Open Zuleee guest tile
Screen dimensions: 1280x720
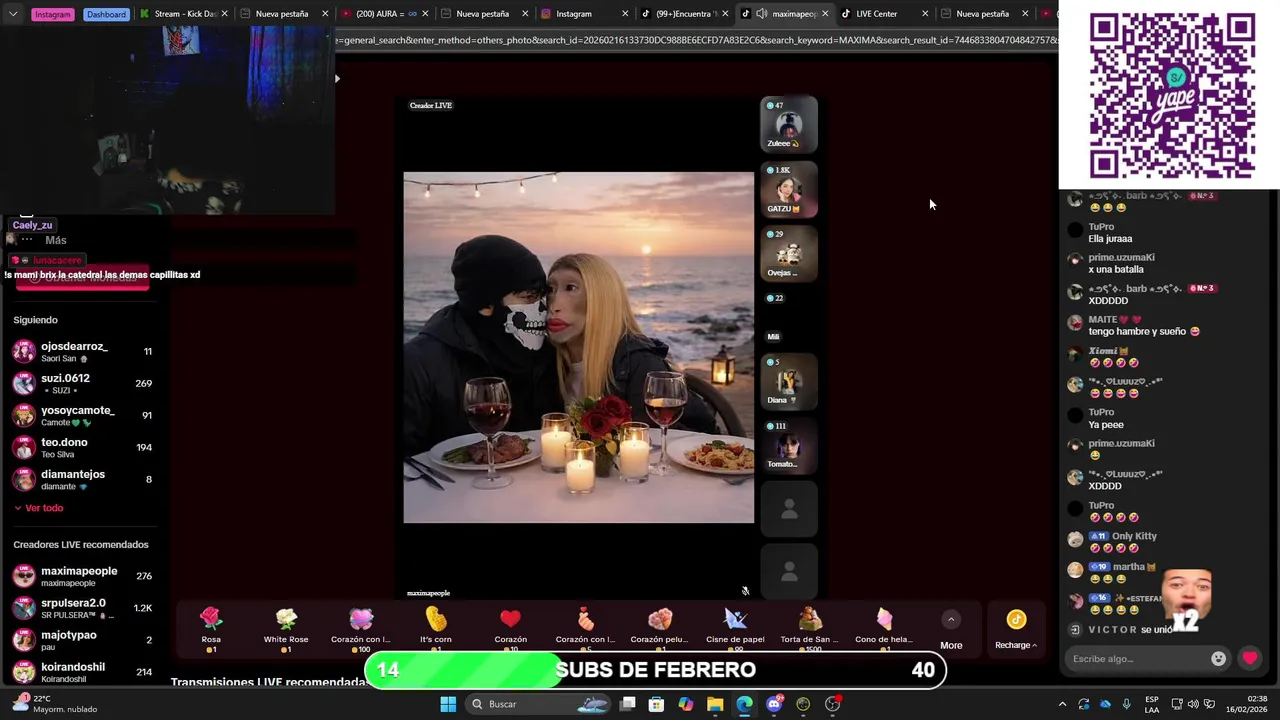coord(789,124)
